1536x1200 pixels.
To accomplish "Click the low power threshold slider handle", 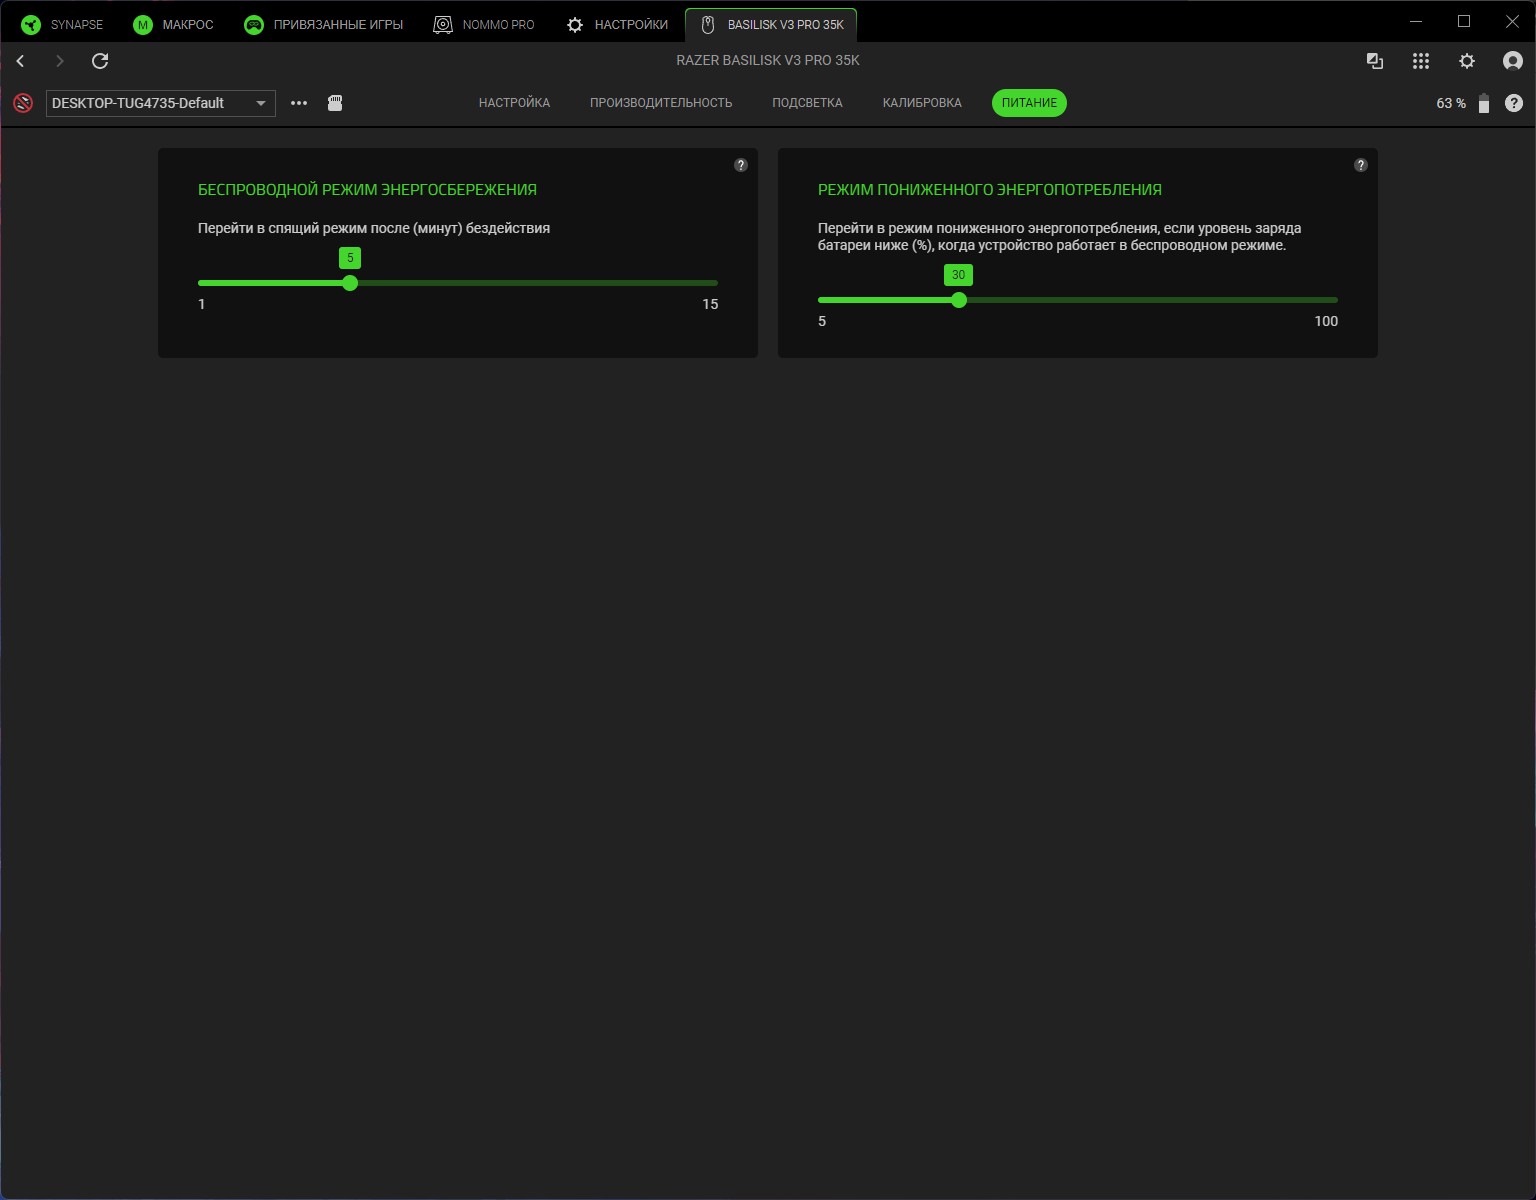I will coord(959,300).
